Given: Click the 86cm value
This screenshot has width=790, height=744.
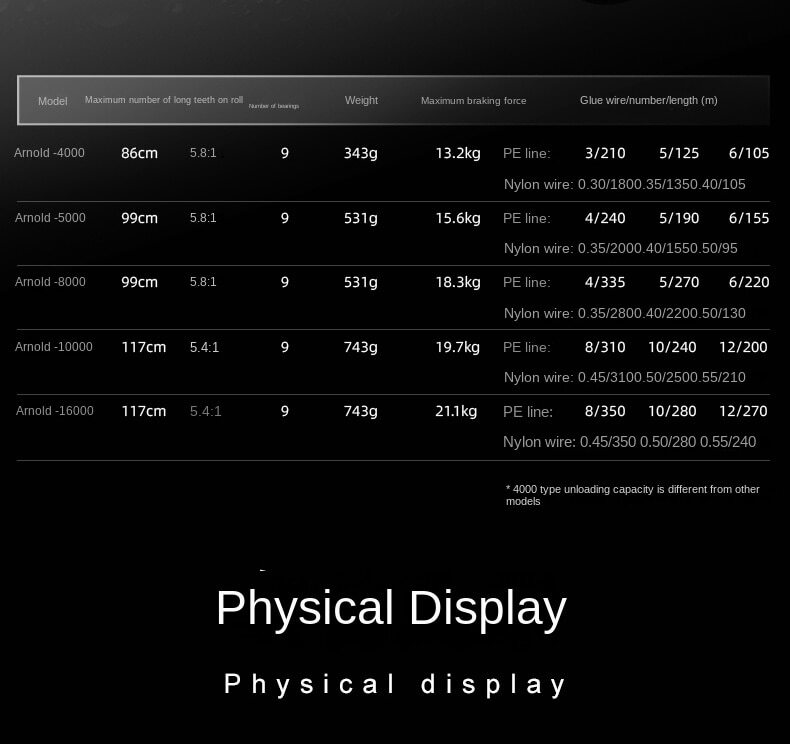Looking at the screenshot, I should point(140,153).
